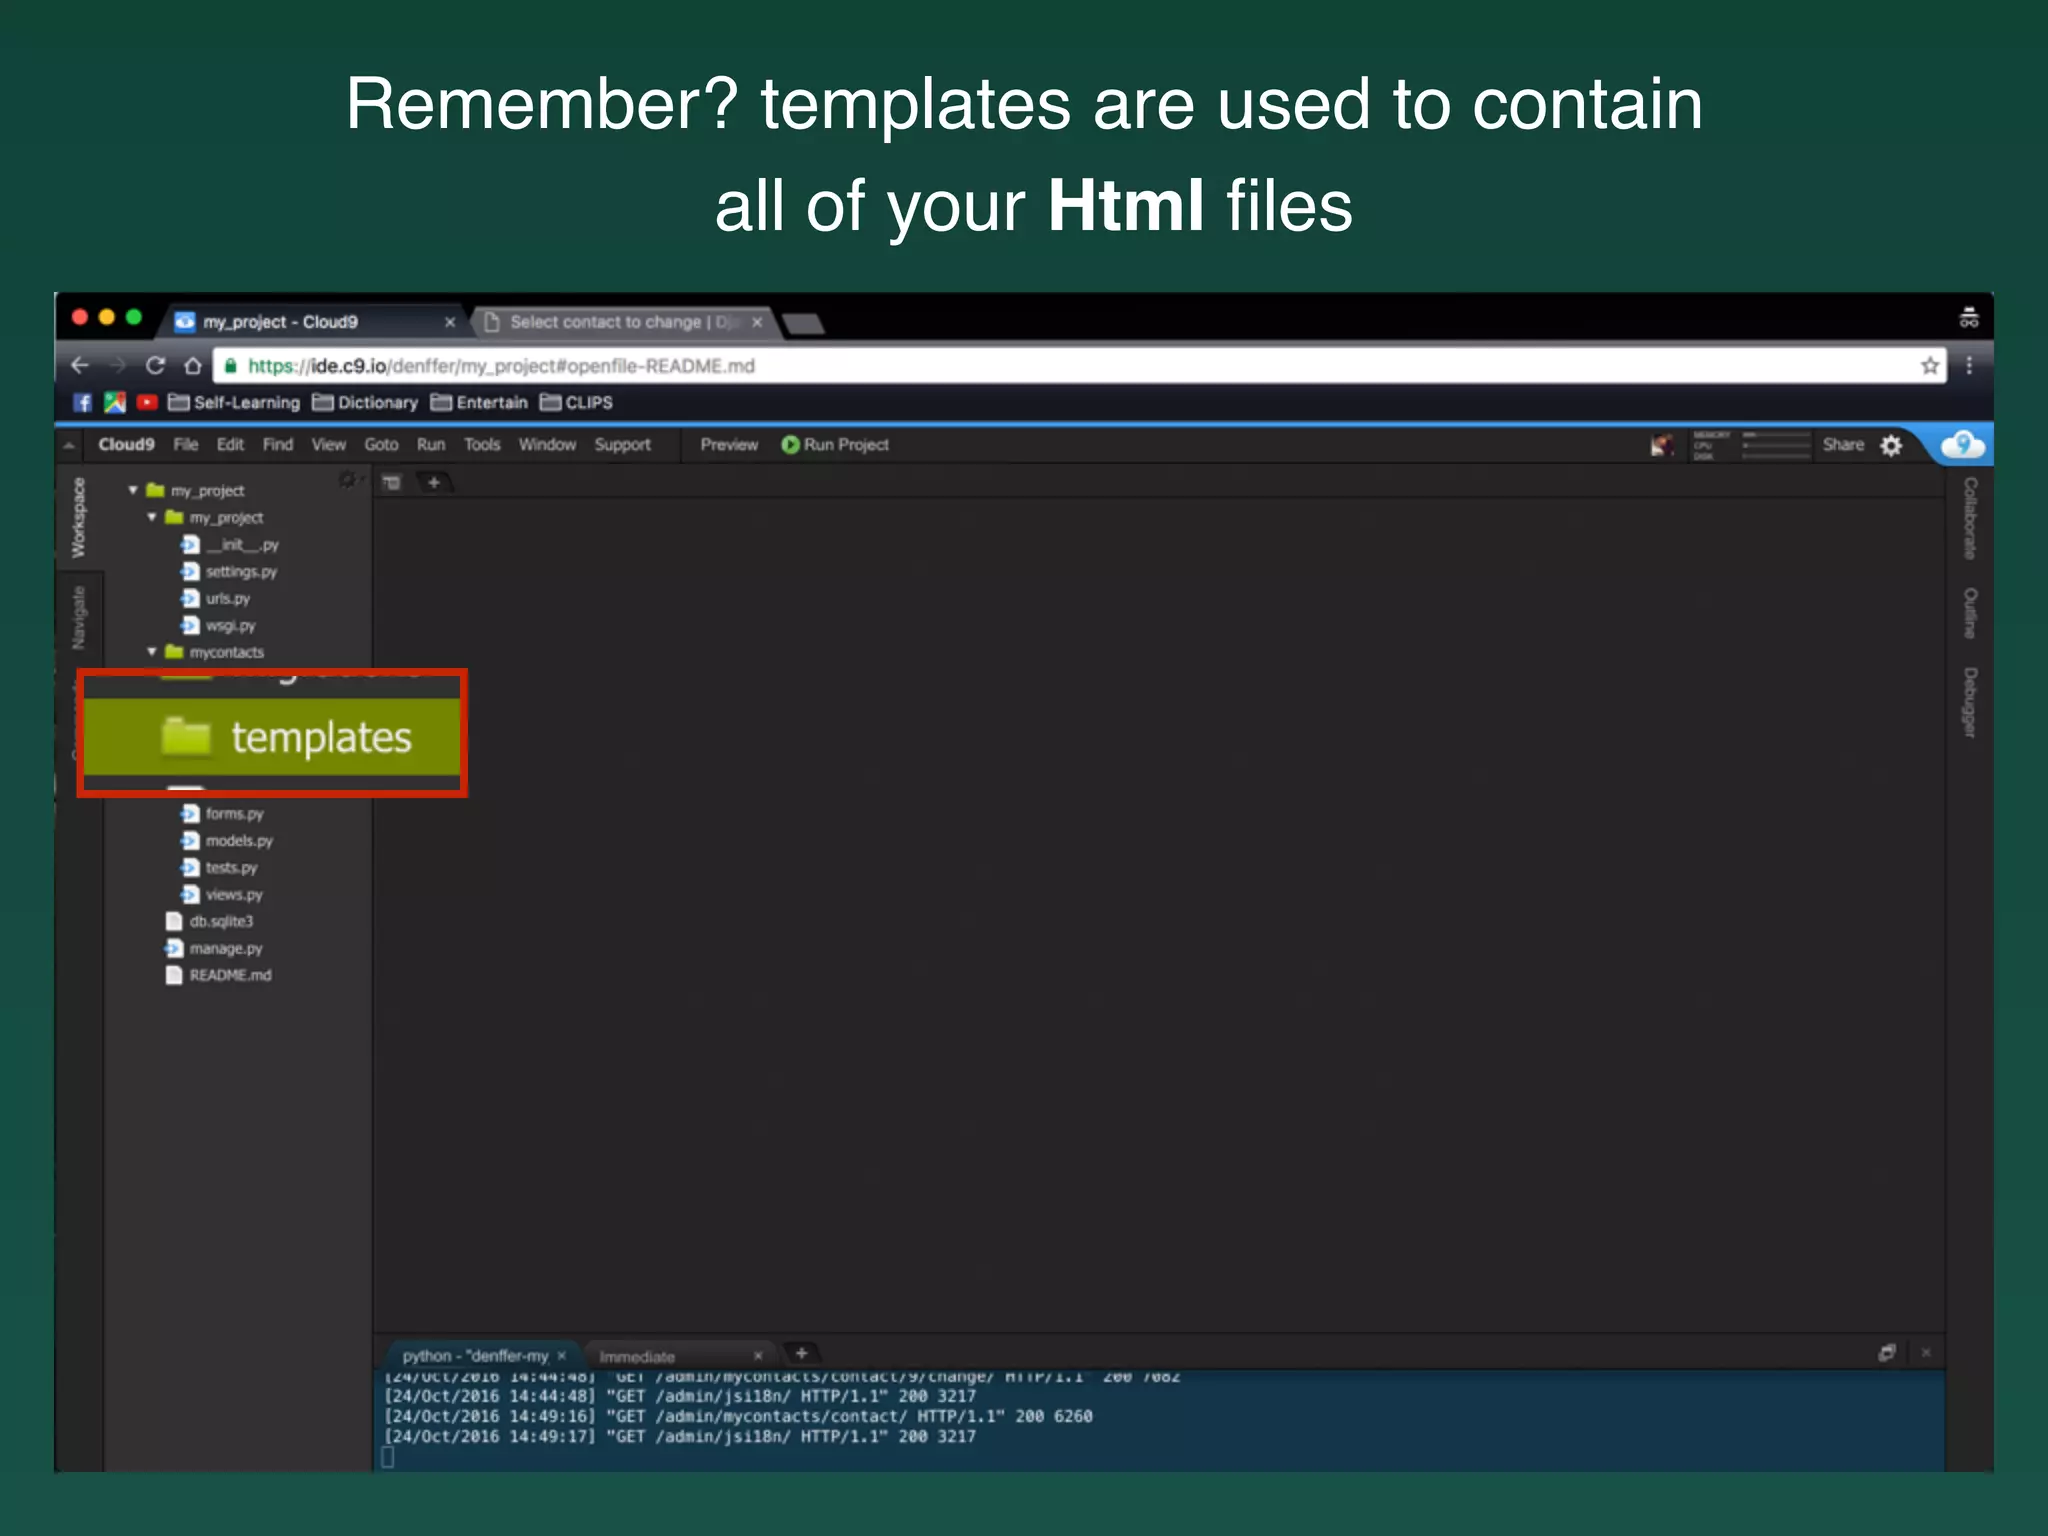Screen dimensions: 2048x1536
Task: Toggle the Workspace side panel
Action: tap(78, 517)
